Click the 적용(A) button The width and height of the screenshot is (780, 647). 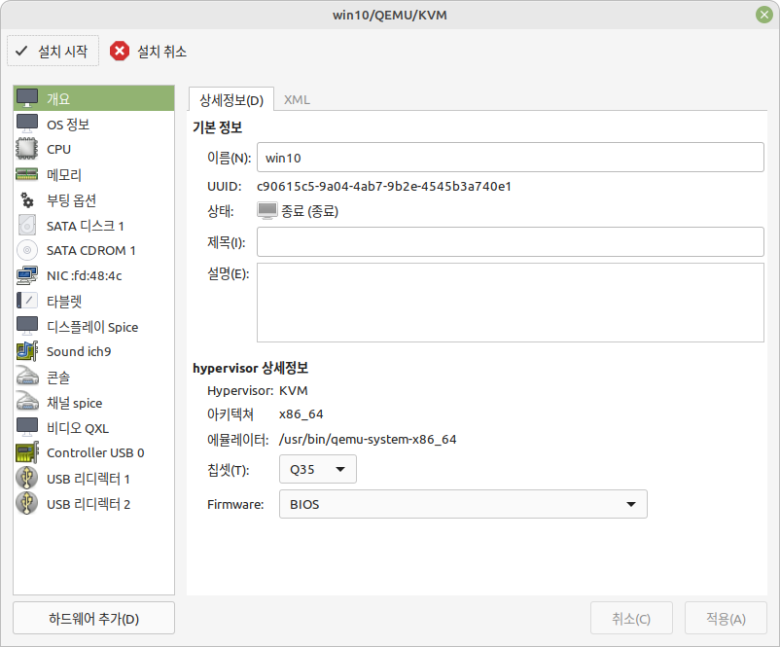pyautogui.click(x=726, y=618)
